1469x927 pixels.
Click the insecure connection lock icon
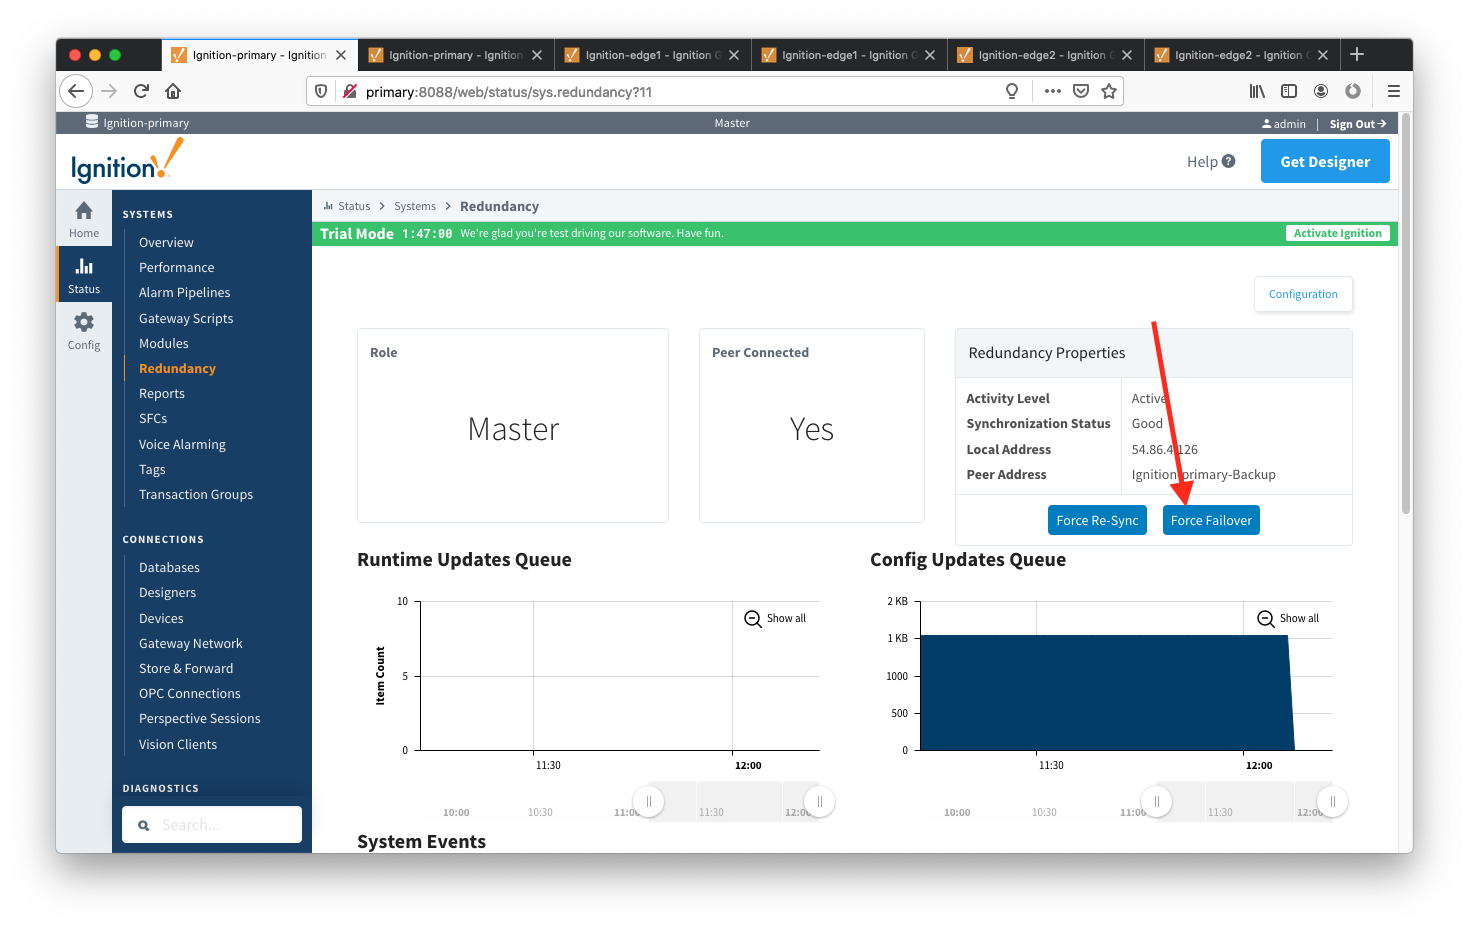pos(350,91)
